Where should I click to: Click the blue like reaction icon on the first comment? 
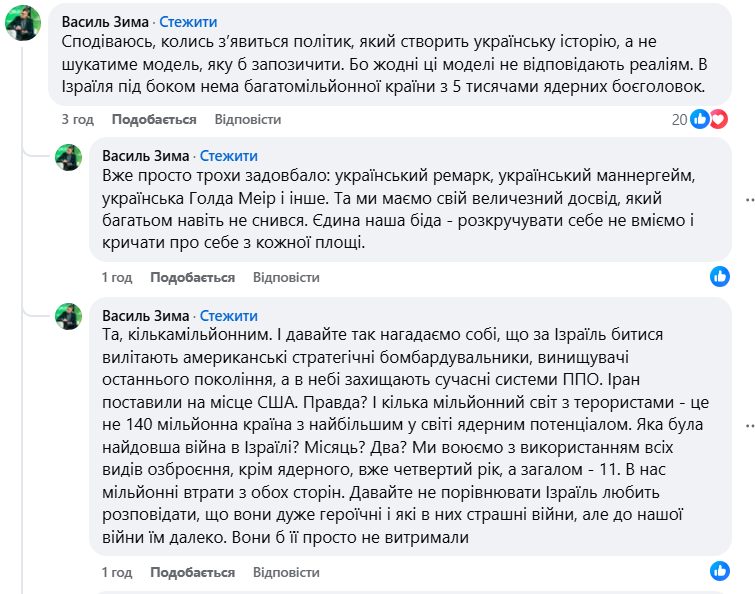699,119
